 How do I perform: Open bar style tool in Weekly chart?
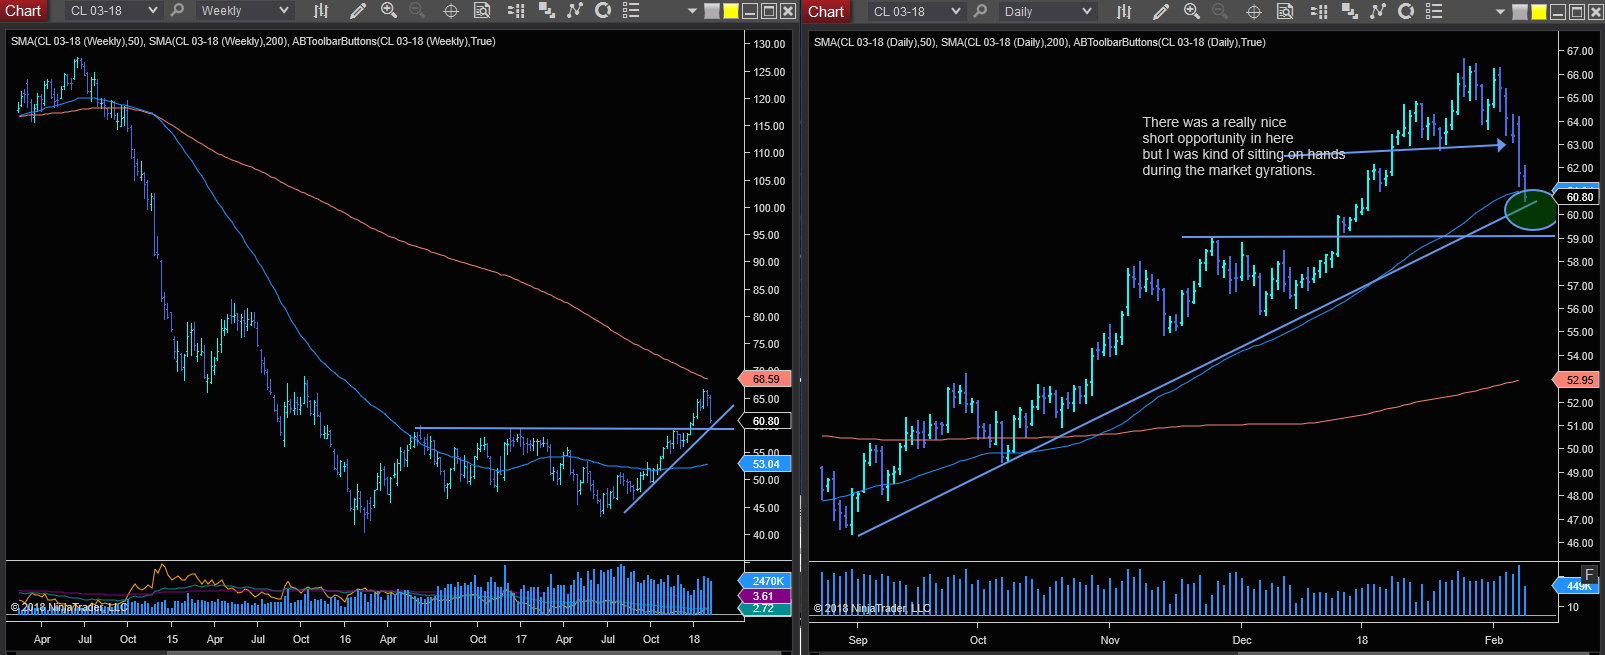pyautogui.click(x=321, y=11)
